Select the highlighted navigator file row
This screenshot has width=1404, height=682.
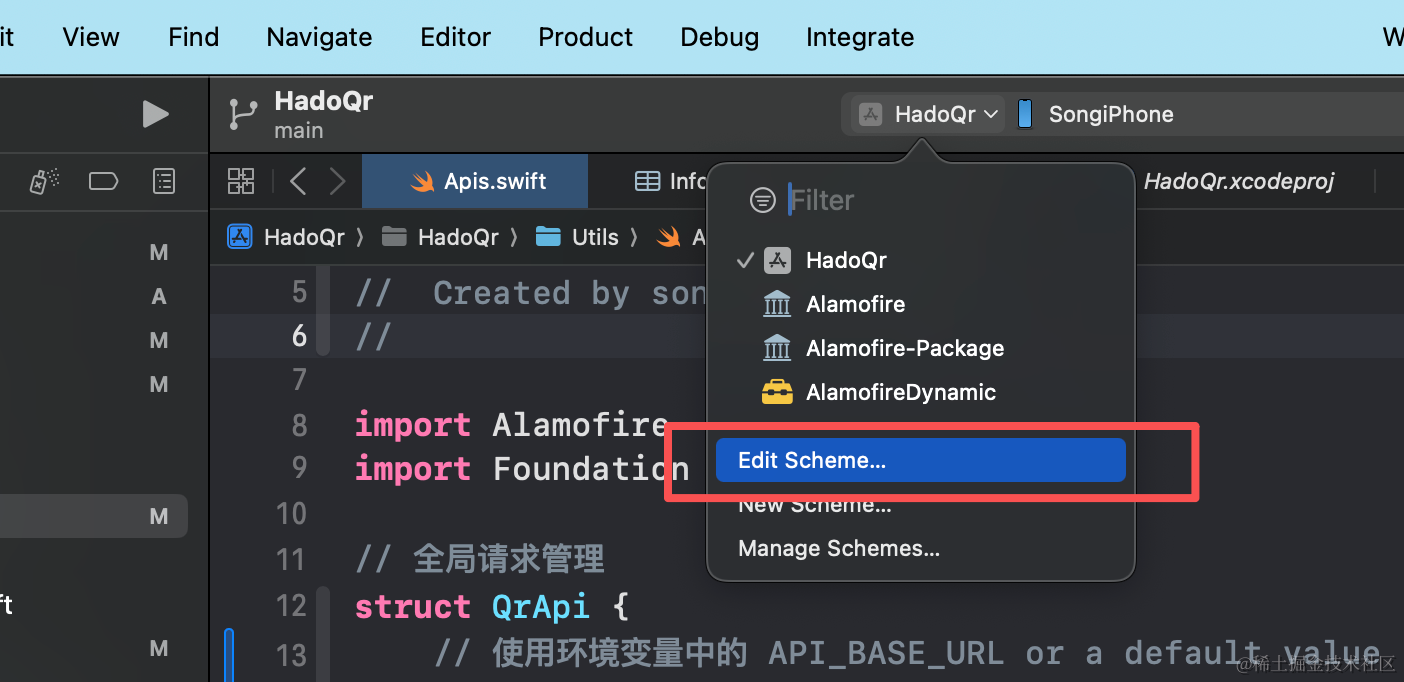click(94, 517)
